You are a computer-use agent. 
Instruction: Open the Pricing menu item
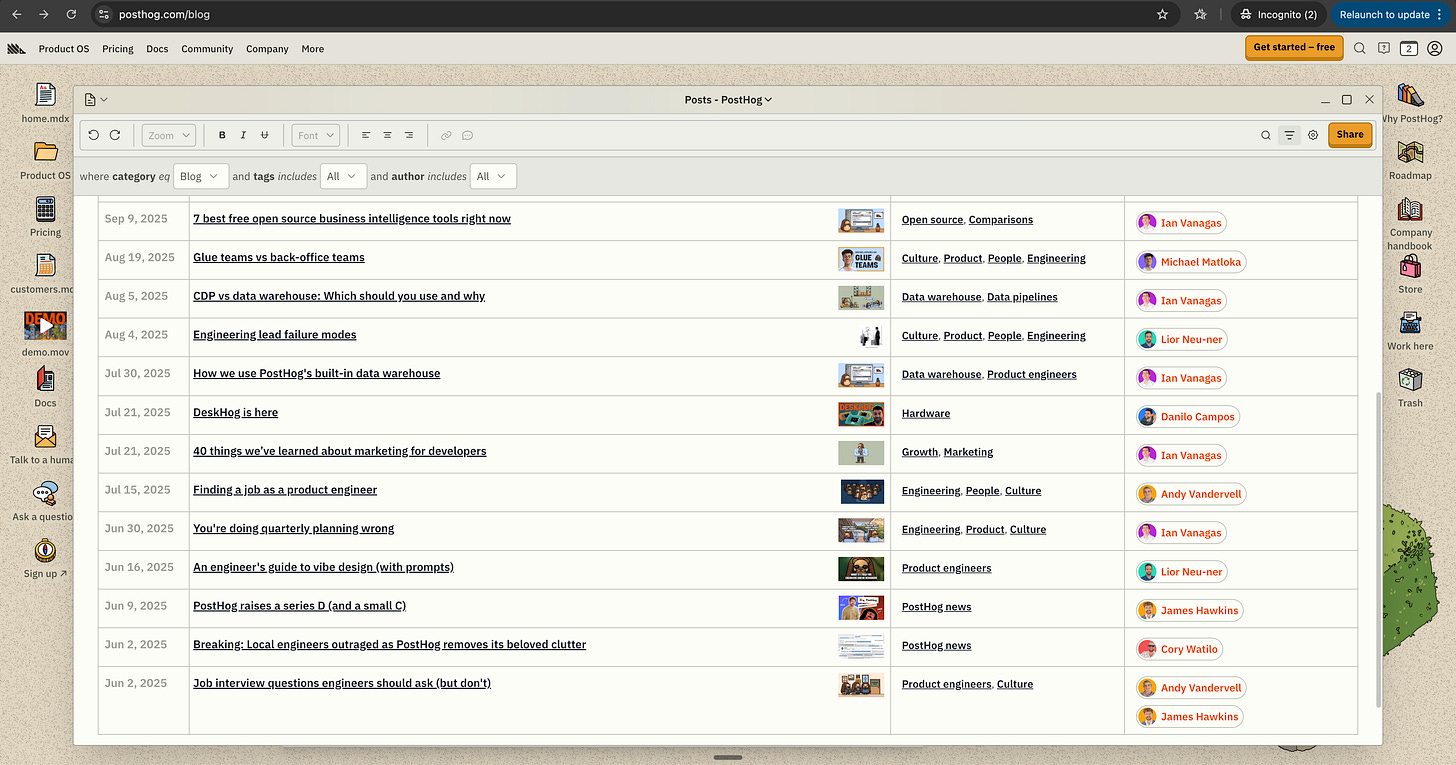(118, 48)
